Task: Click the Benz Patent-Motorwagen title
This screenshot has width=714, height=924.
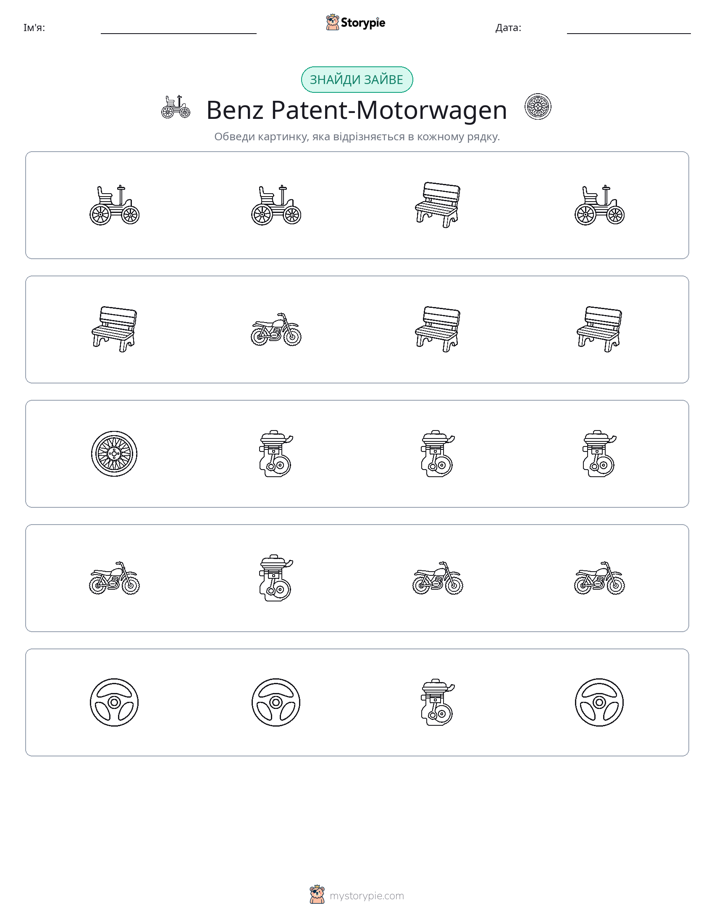Action: pyautogui.click(x=356, y=110)
